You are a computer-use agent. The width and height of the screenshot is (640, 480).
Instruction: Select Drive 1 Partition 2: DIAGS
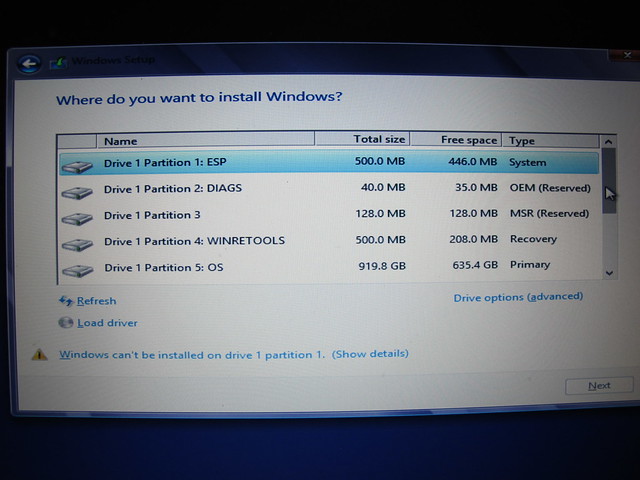coord(329,188)
